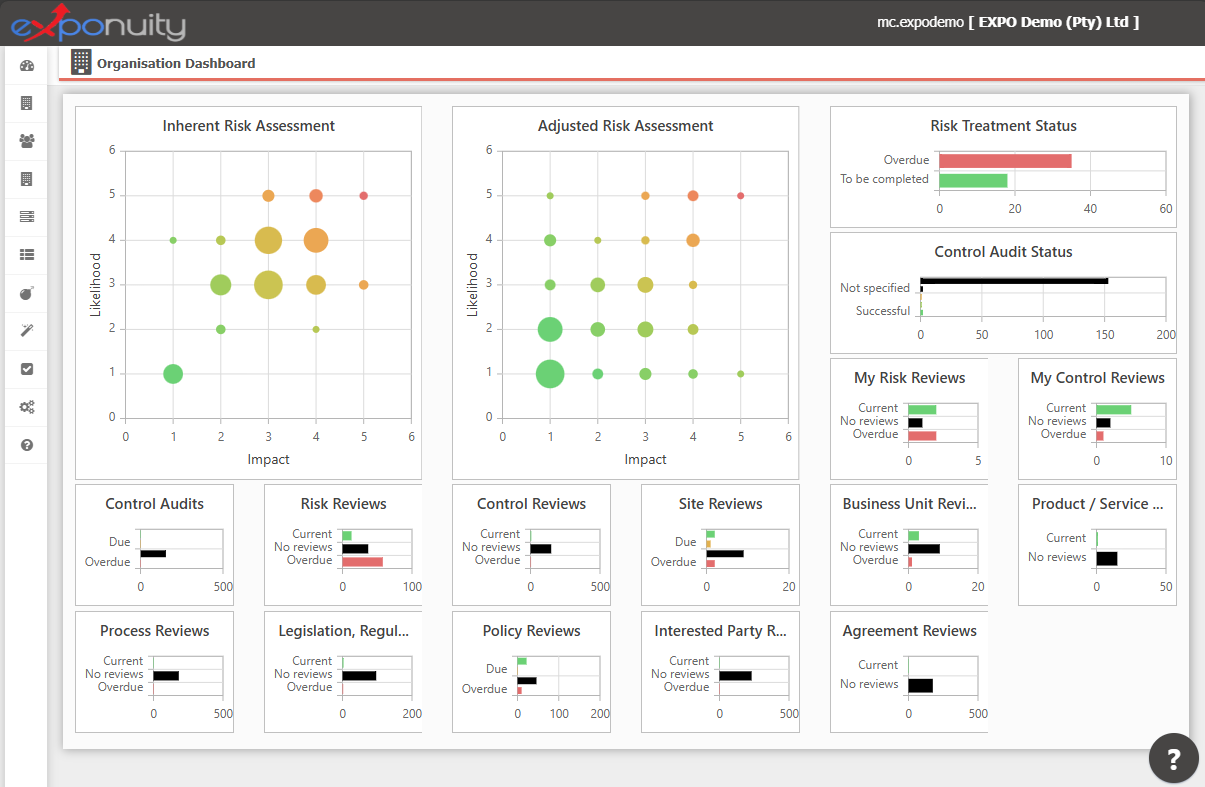Open the server stack icon in sidebar
Screen dimensions: 1205x787
click(x=27, y=217)
